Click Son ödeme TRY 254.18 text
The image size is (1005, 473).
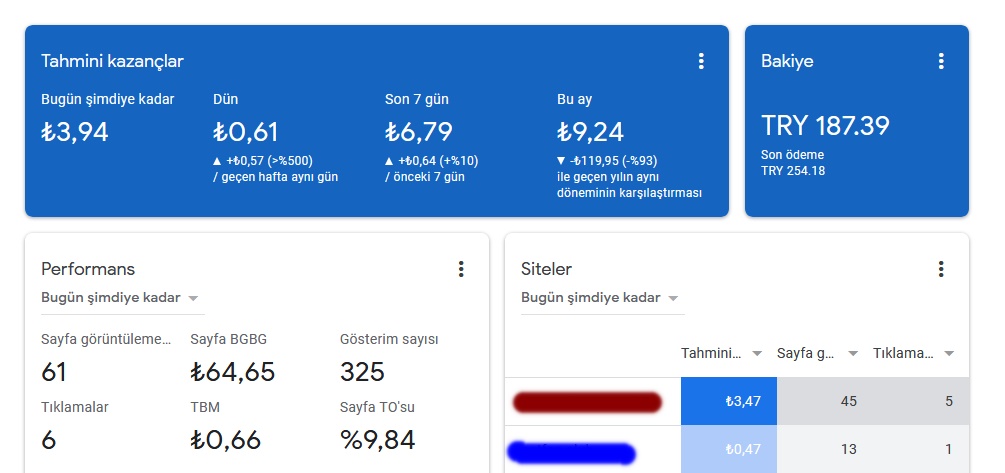793,163
